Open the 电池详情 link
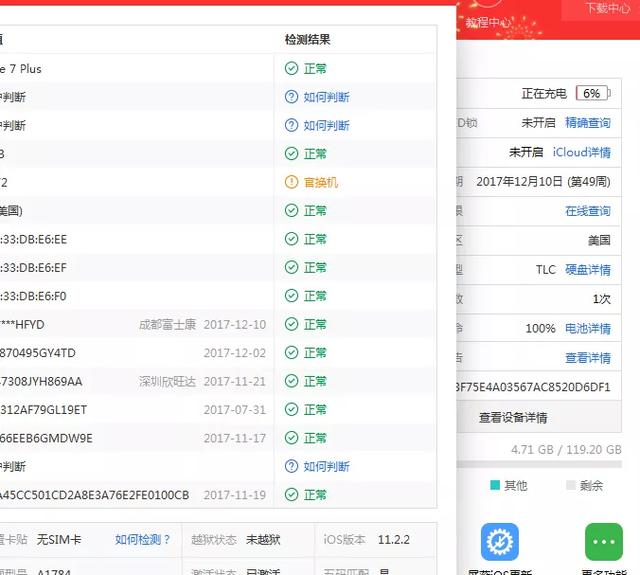The width and height of the screenshot is (640, 575). point(587,329)
